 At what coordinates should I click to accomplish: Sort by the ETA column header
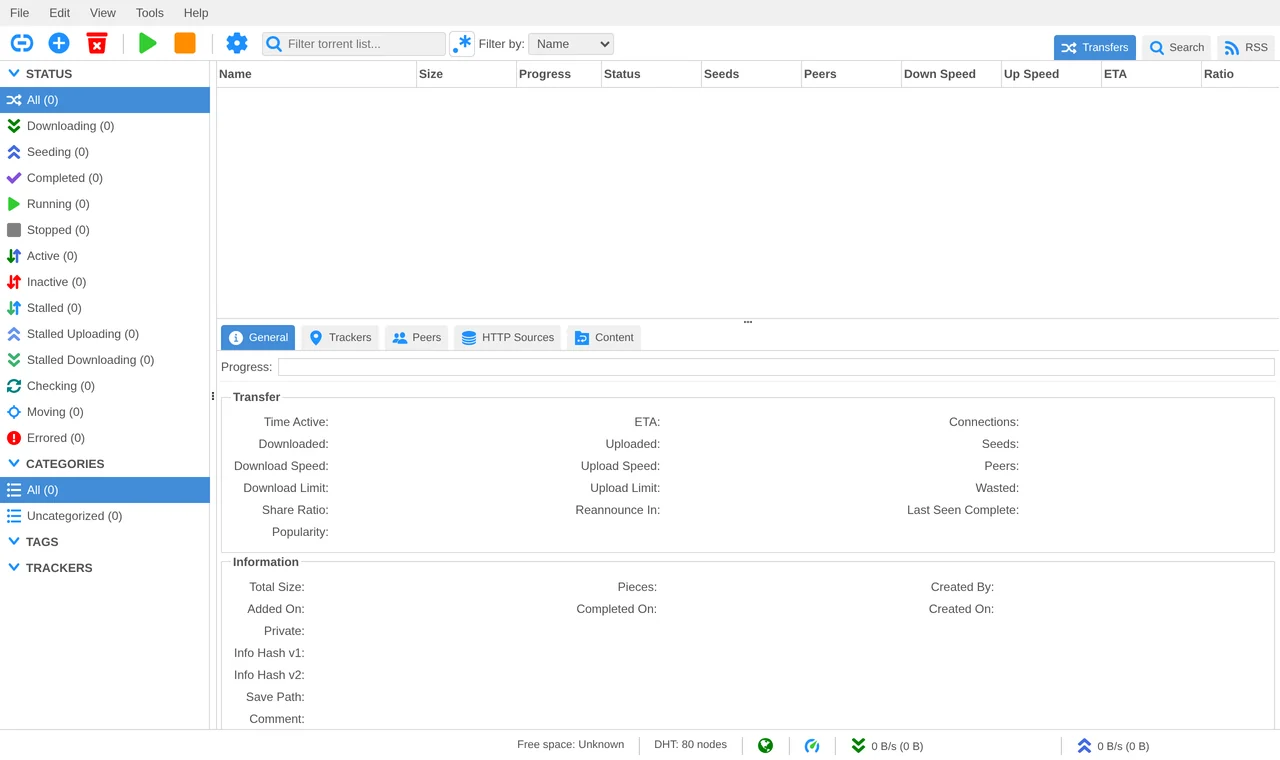pyautogui.click(x=1151, y=74)
